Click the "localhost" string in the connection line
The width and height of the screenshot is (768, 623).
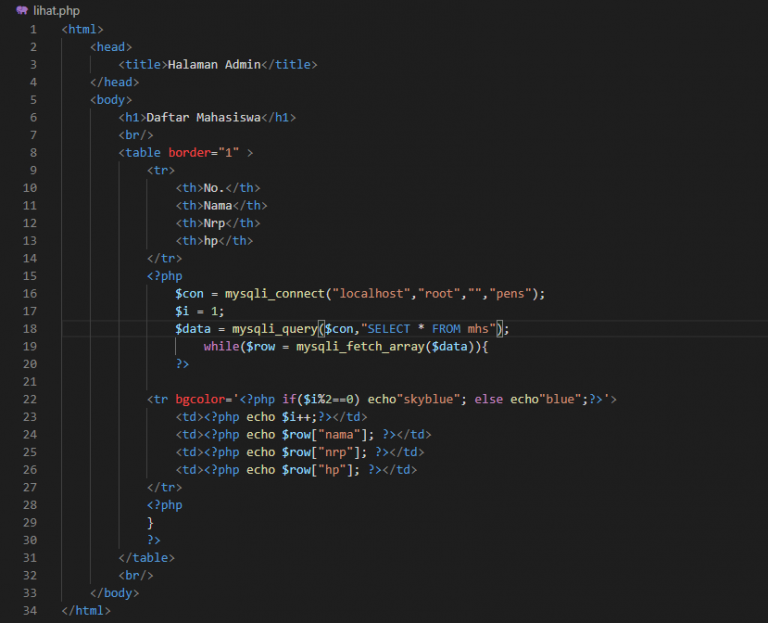point(375,293)
